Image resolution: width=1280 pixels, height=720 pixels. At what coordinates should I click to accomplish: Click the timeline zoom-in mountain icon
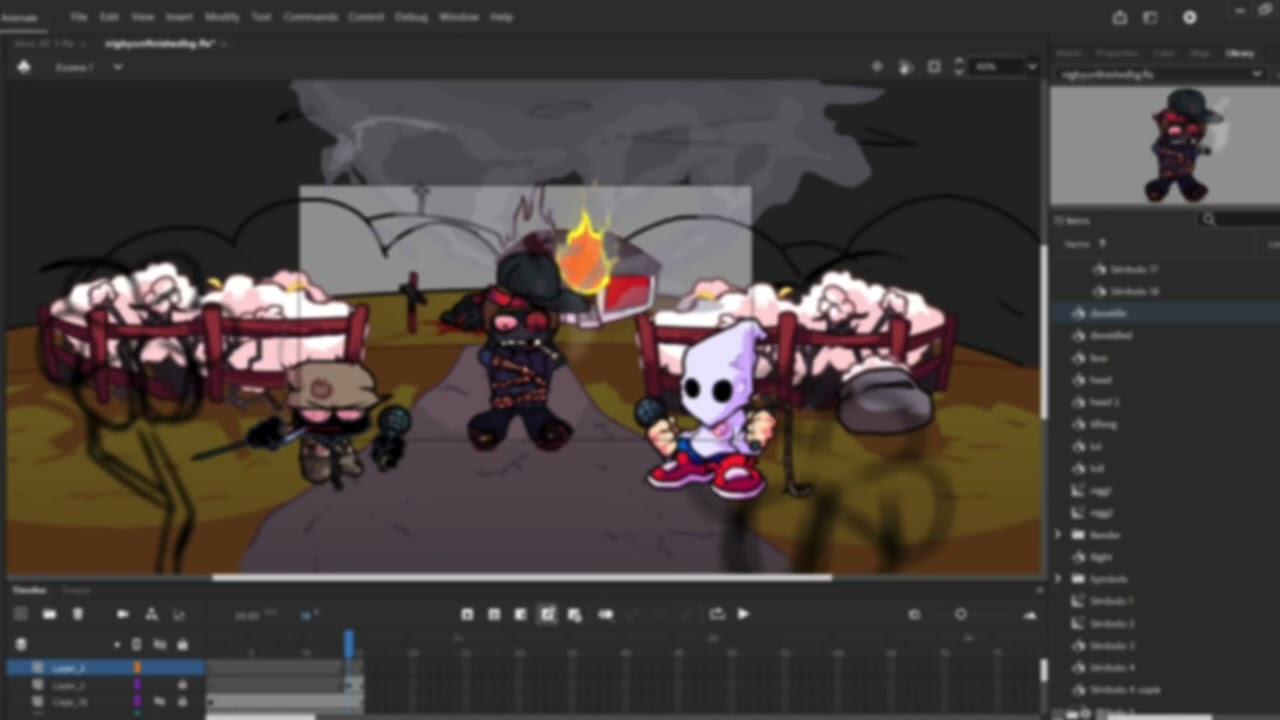coord(1031,614)
